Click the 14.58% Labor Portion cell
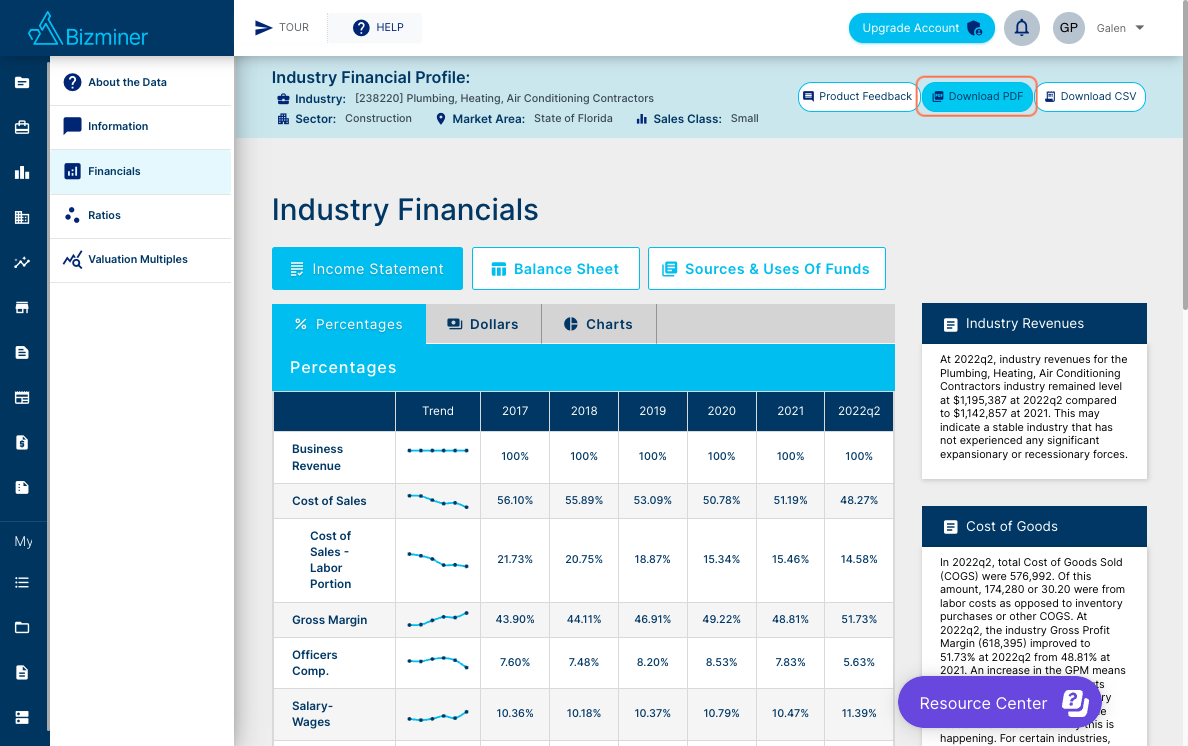The image size is (1188, 746). click(x=859, y=559)
